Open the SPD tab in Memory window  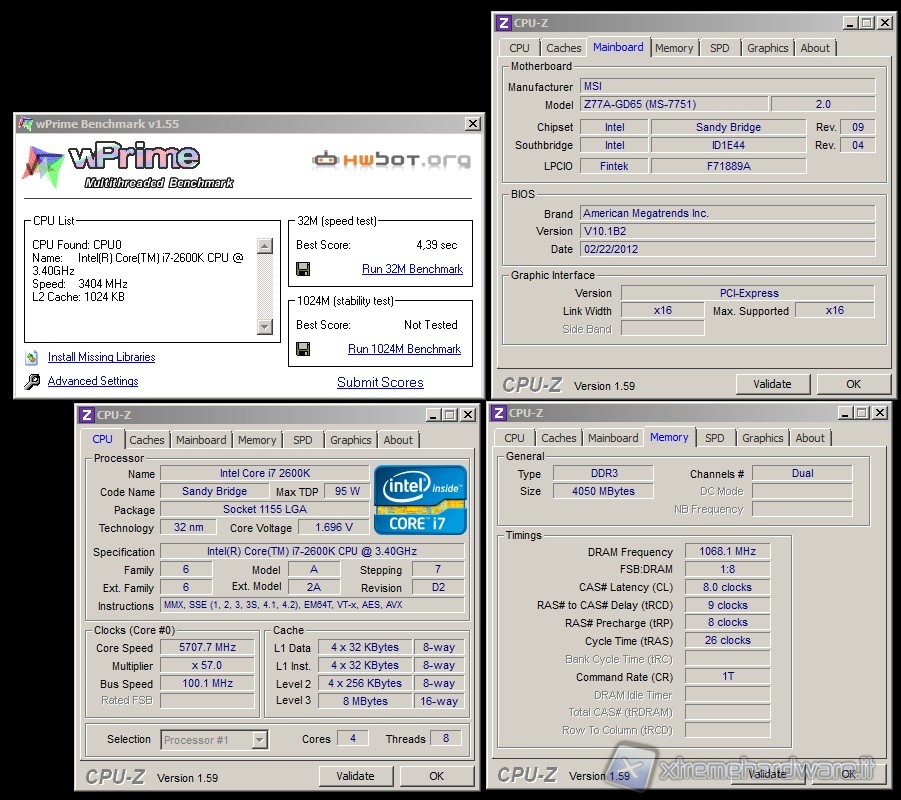point(714,438)
